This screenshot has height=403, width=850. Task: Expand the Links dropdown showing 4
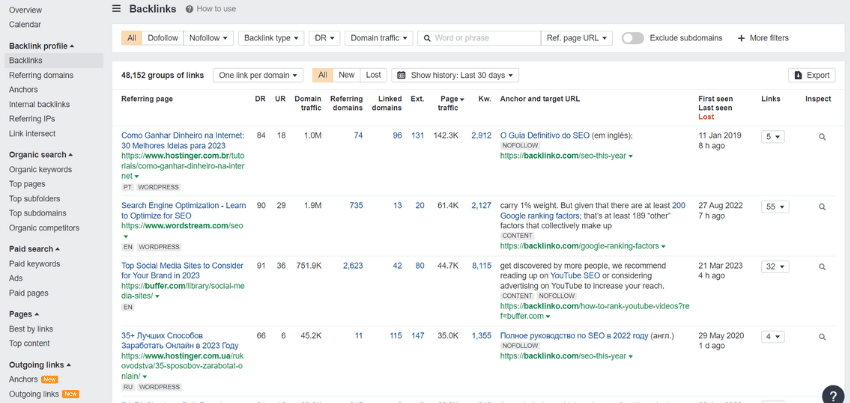point(772,337)
